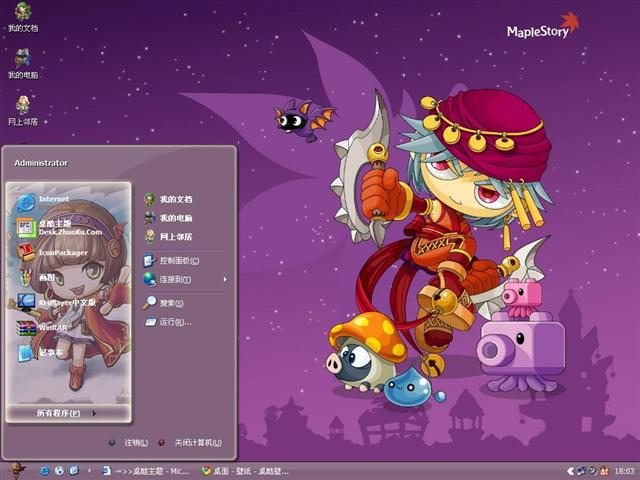
Task: Launch KMPlayer中文版
Action: point(56,302)
